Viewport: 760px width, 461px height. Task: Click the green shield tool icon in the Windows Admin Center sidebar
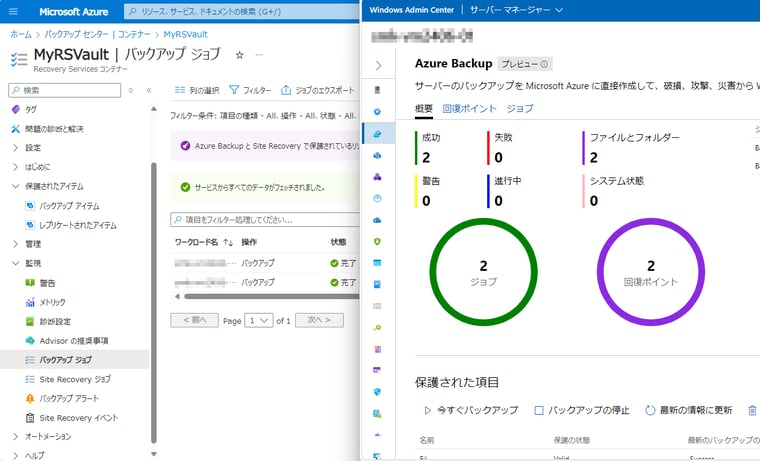coord(377,241)
